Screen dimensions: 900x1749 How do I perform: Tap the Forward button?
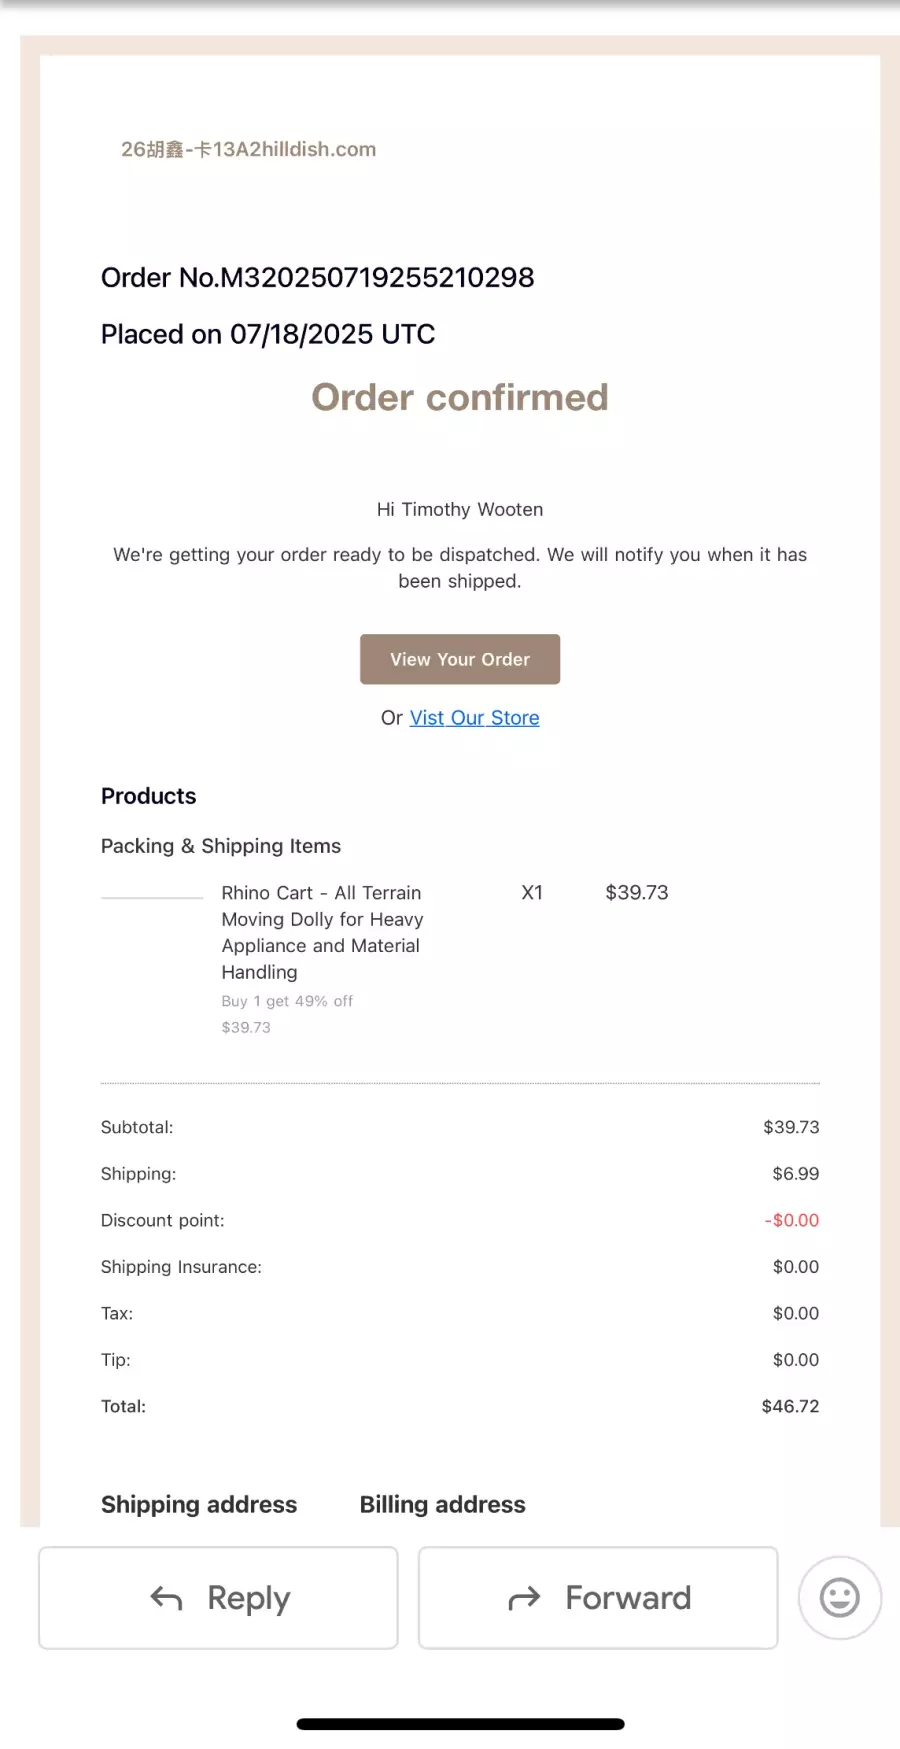(598, 1597)
